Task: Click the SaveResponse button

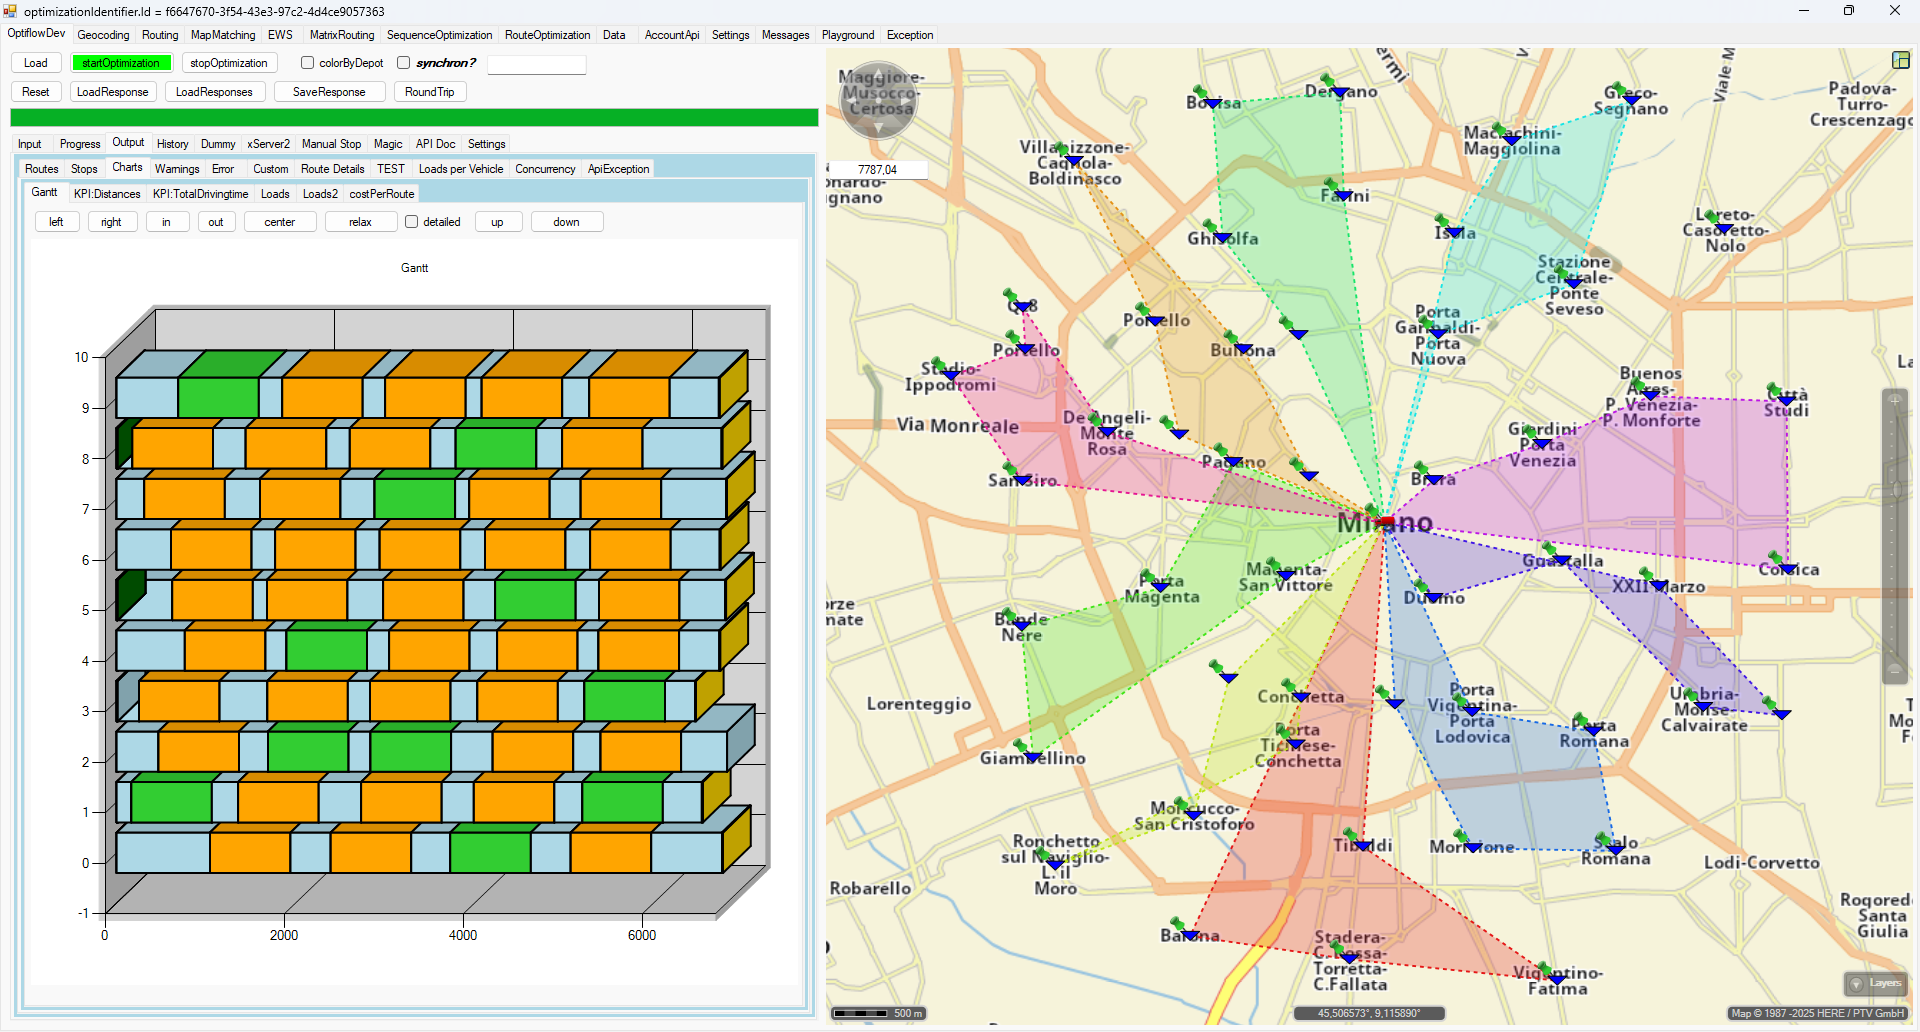Action: click(329, 92)
